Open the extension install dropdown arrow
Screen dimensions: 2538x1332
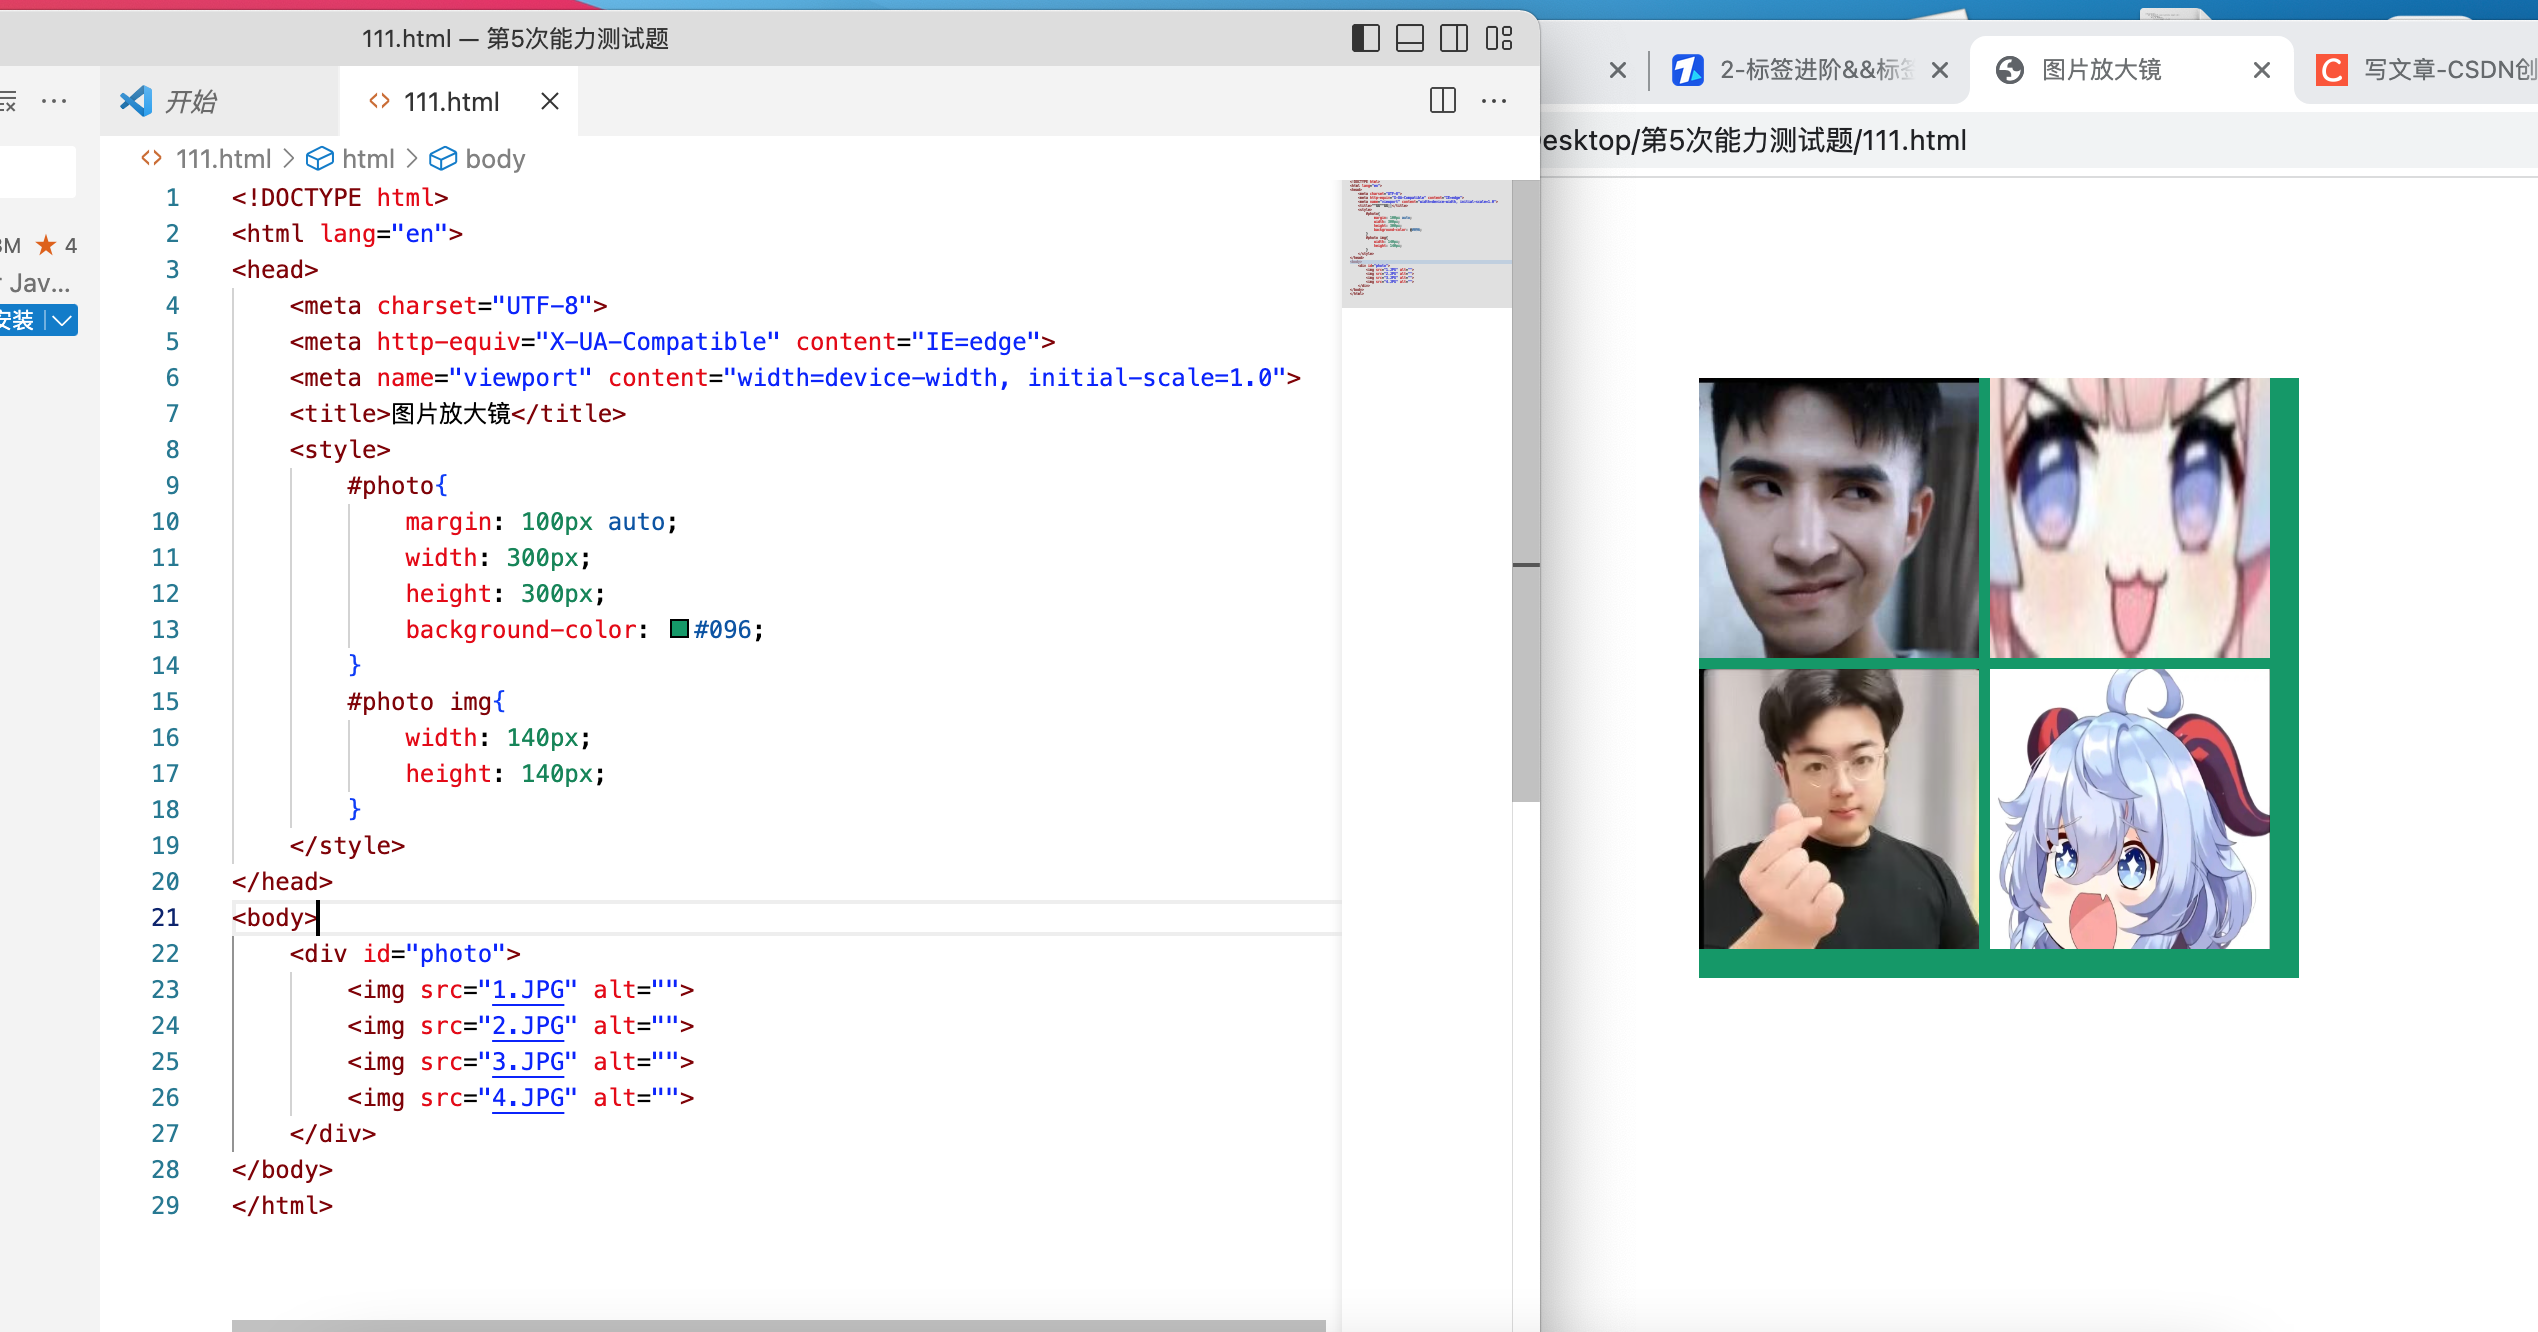point(62,320)
